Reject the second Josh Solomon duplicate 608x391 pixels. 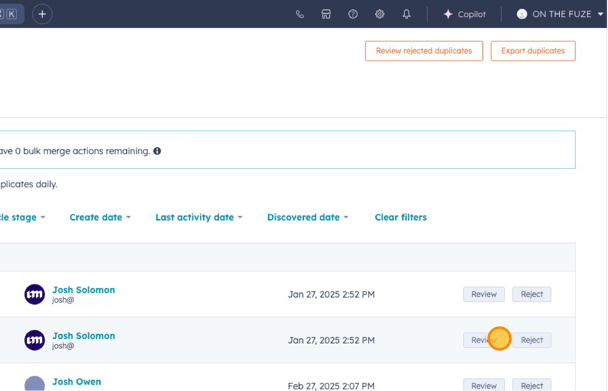(x=532, y=340)
